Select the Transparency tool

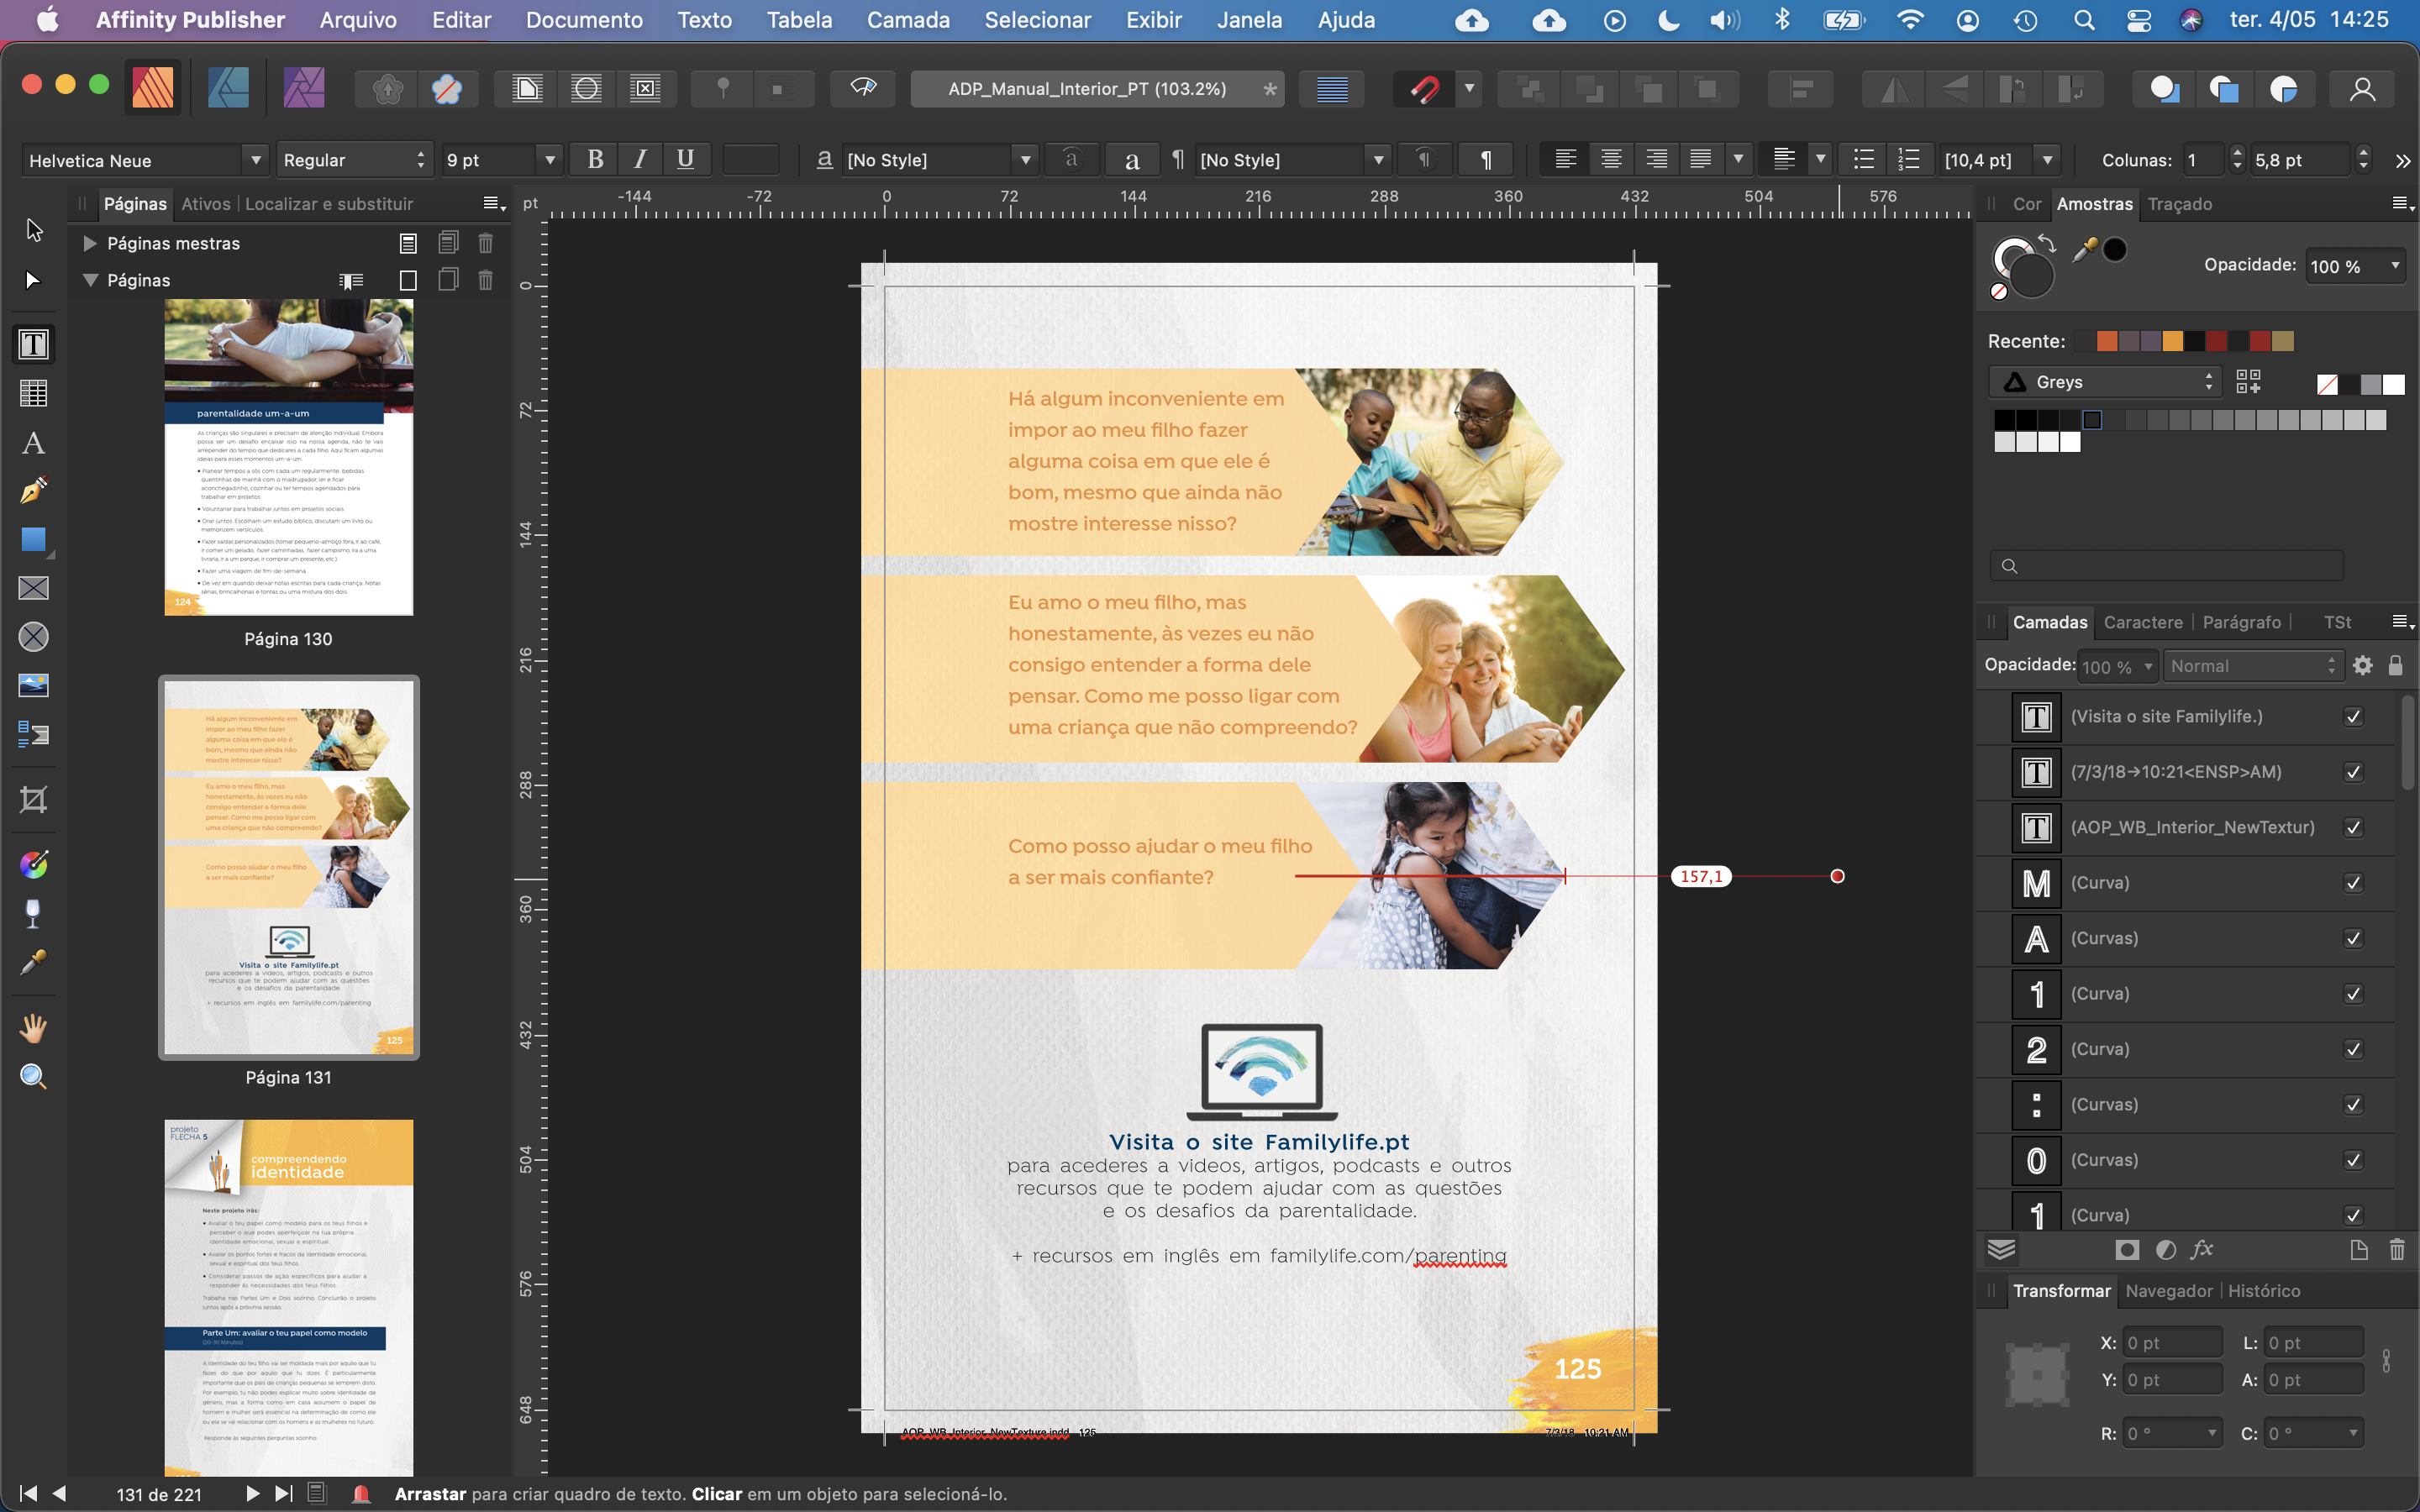pos(33,913)
